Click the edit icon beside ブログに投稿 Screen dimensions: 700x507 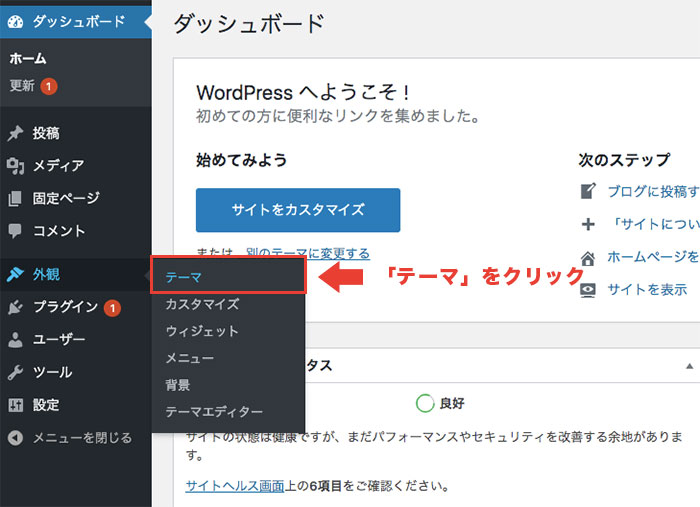(x=588, y=191)
